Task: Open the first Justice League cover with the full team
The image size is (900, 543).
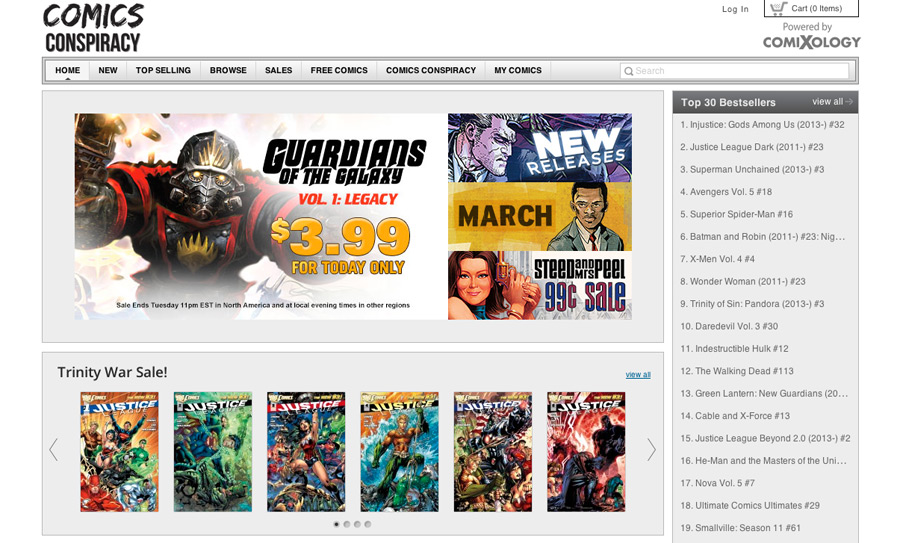Action: coord(119,452)
